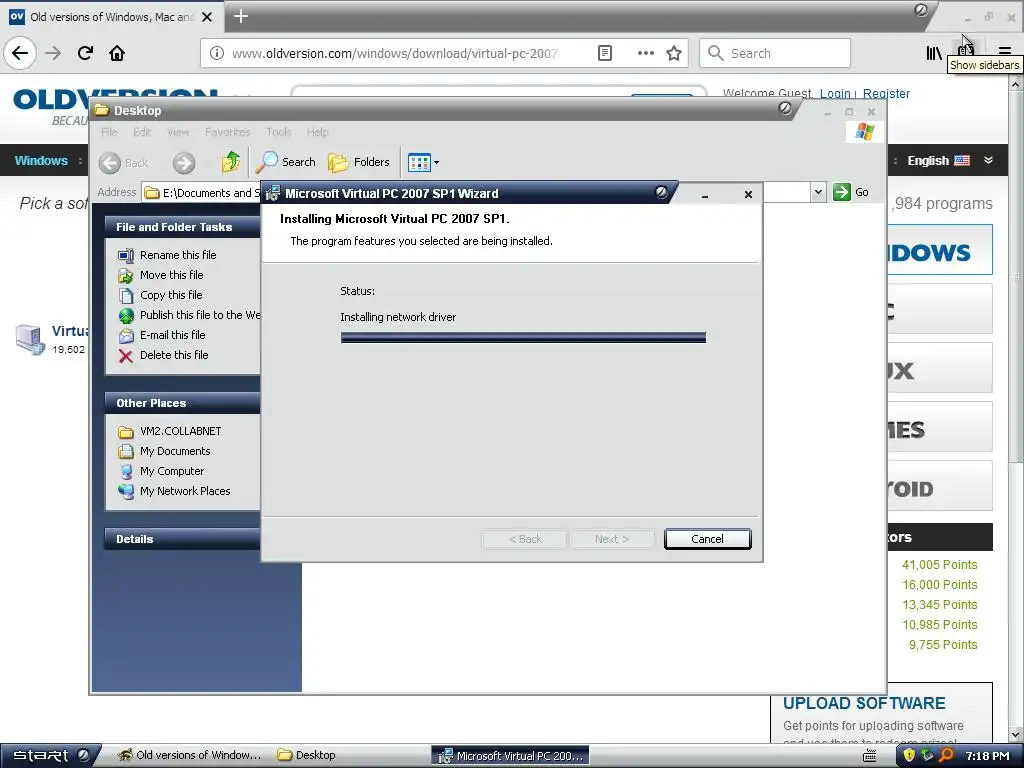This screenshot has height=768, width=1024.
Task: Click Register link on oldversion page
Action: click(886, 93)
